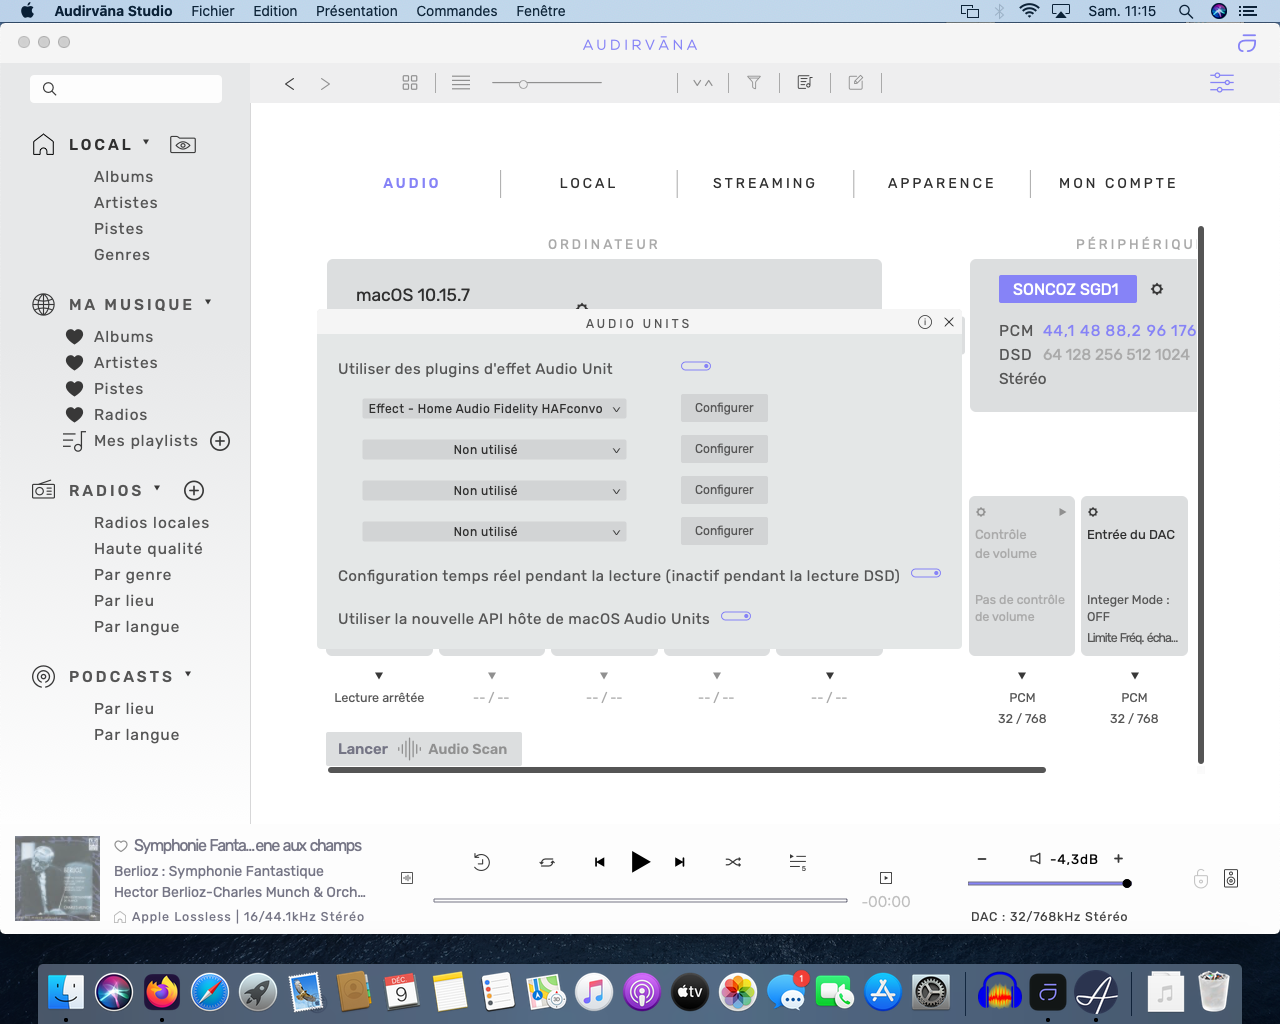1280x1024 pixels.
Task: Collapse the LOCAL sidebar section
Action: pyautogui.click(x=146, y=142)
